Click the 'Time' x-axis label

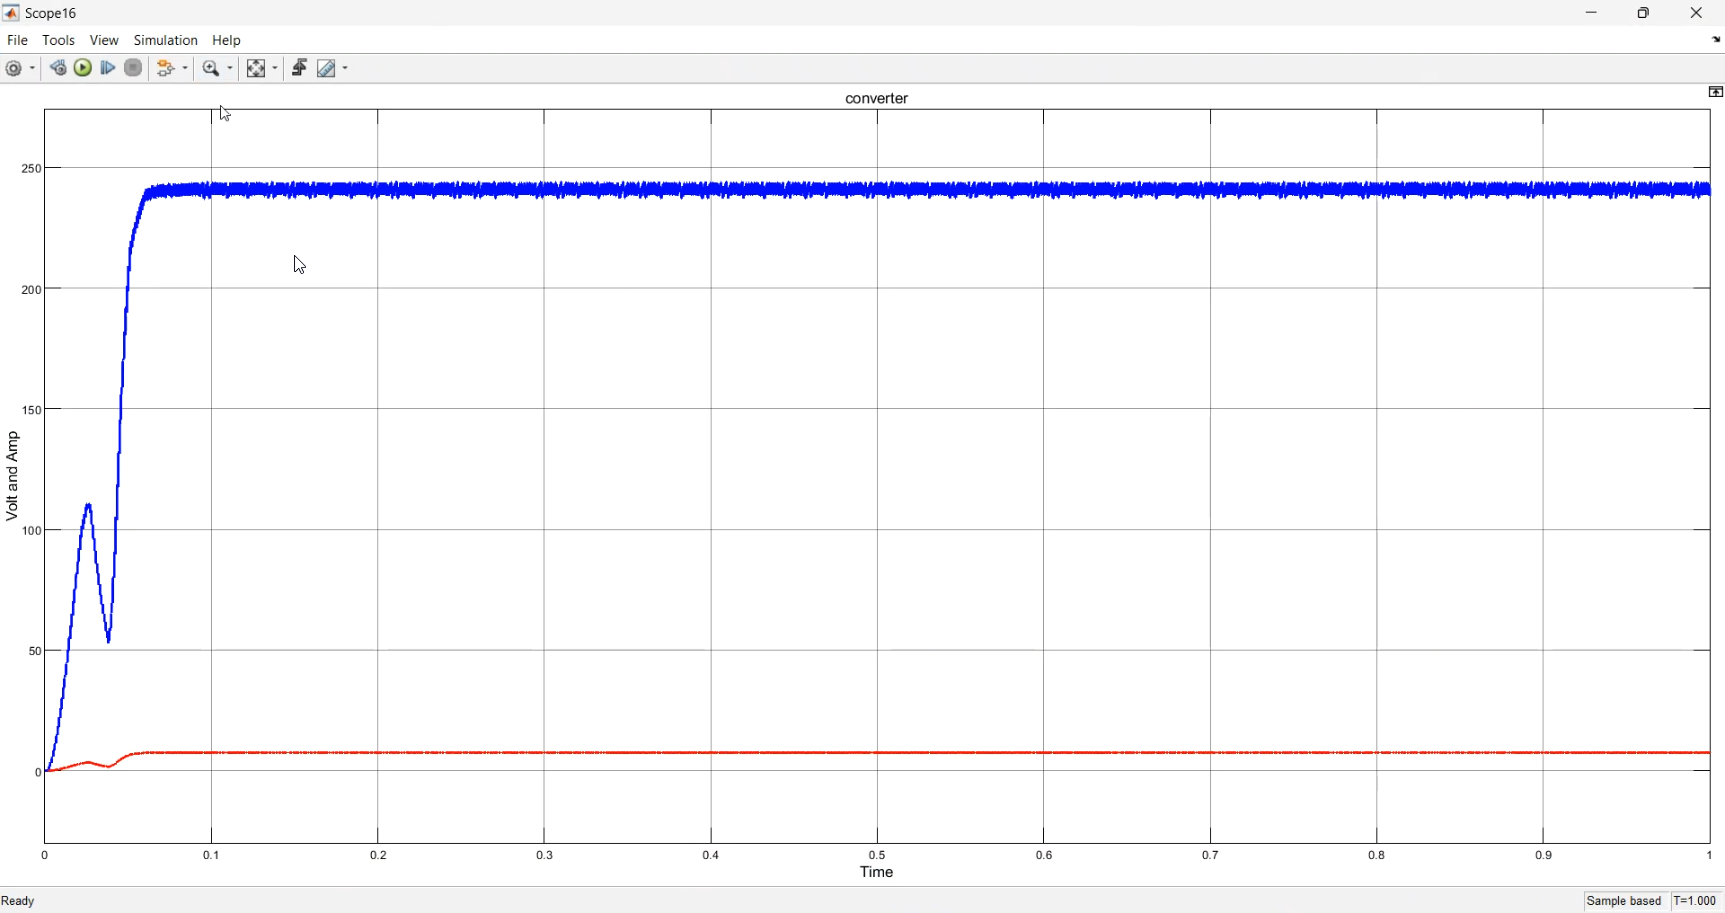[877, 872]
